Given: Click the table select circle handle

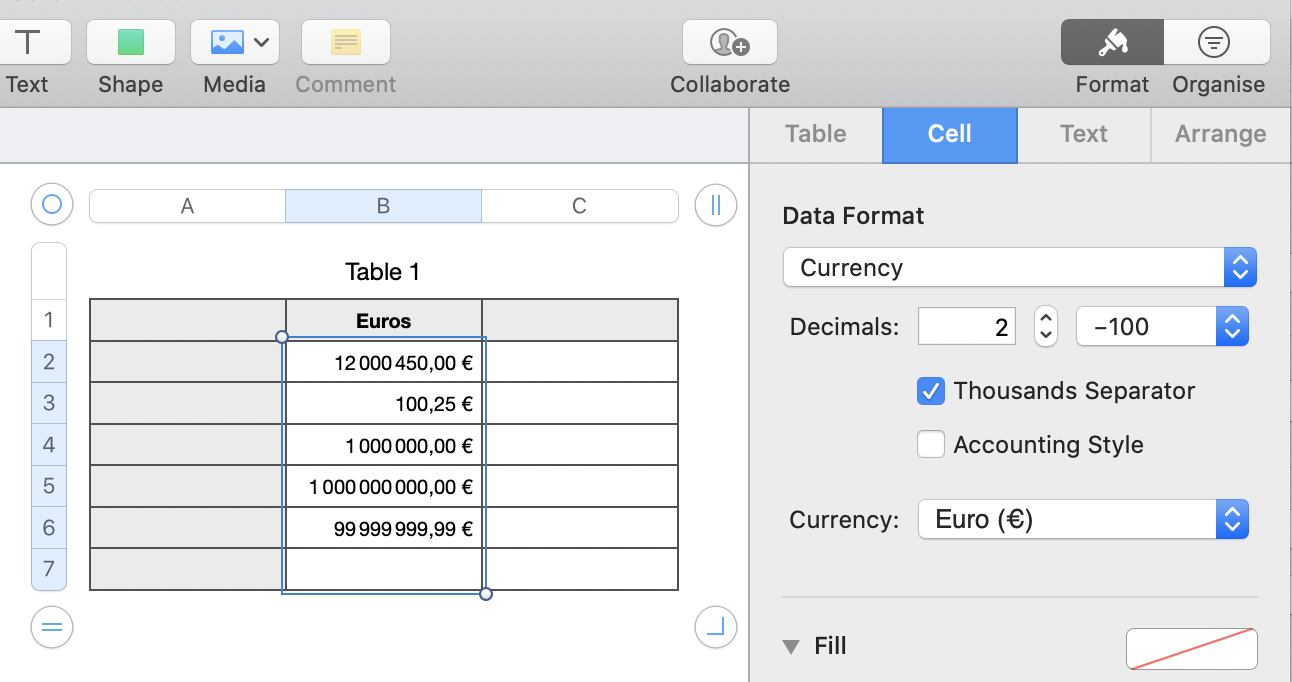Looking at the screenshot, I should point(52,206).
